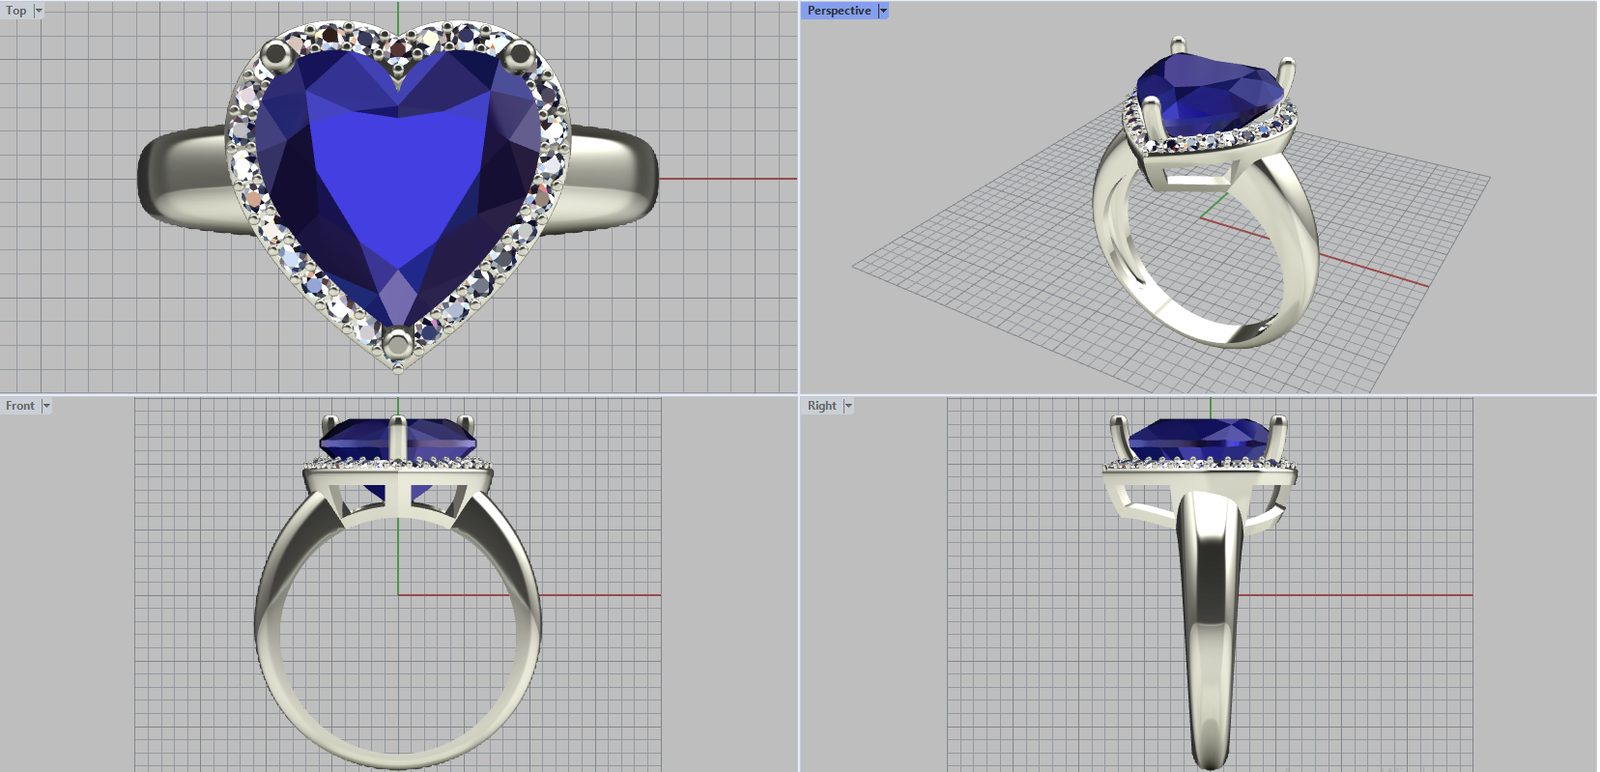The height and width of the screenshot is (772, 1600).
Task: Click the Perspective viewport title
Action: coord(838,11)
